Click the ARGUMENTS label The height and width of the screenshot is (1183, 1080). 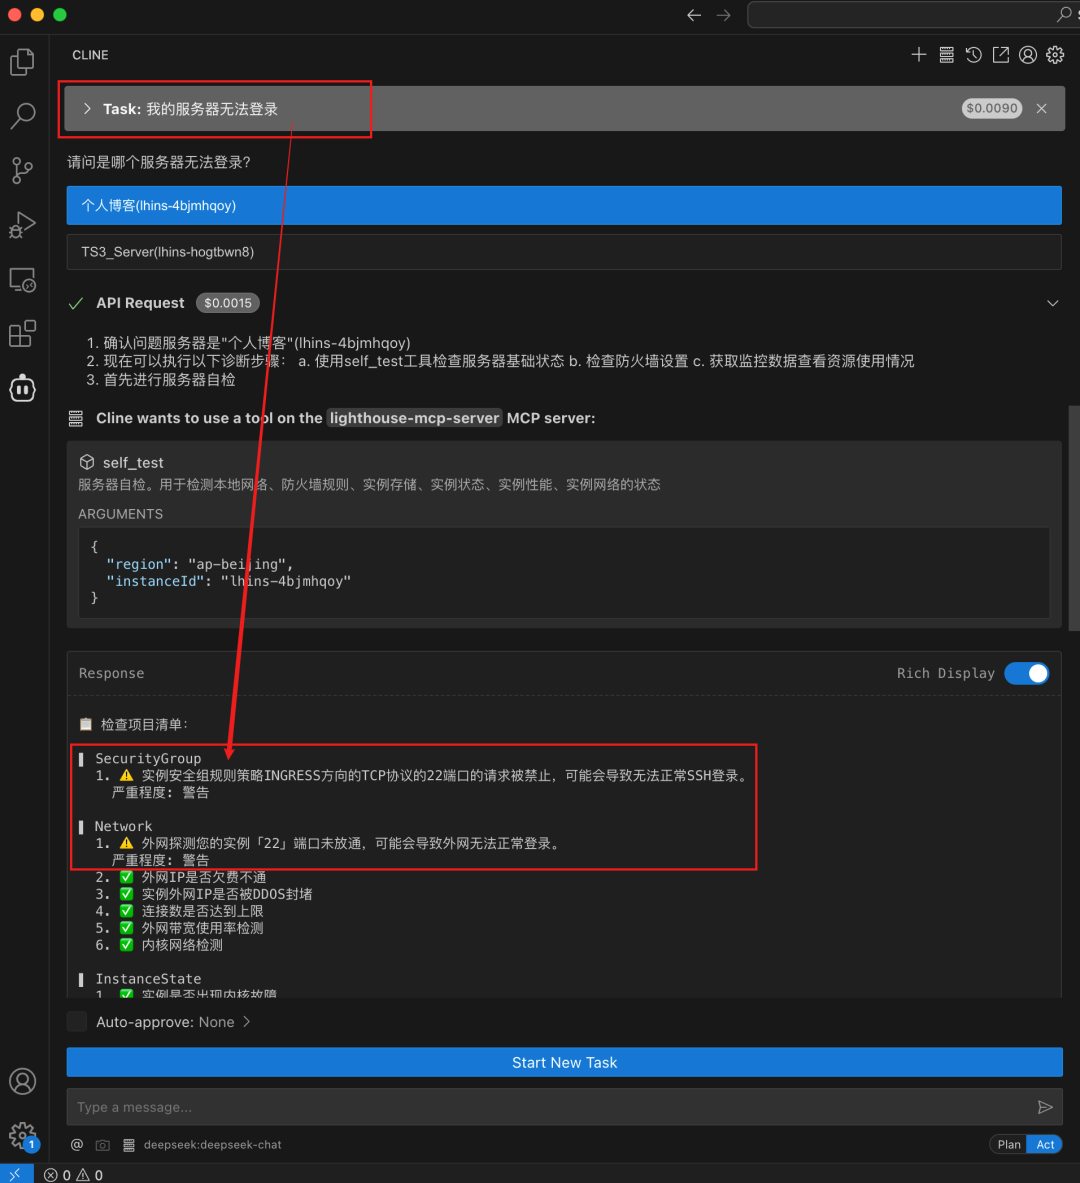(x=121, y=514)
